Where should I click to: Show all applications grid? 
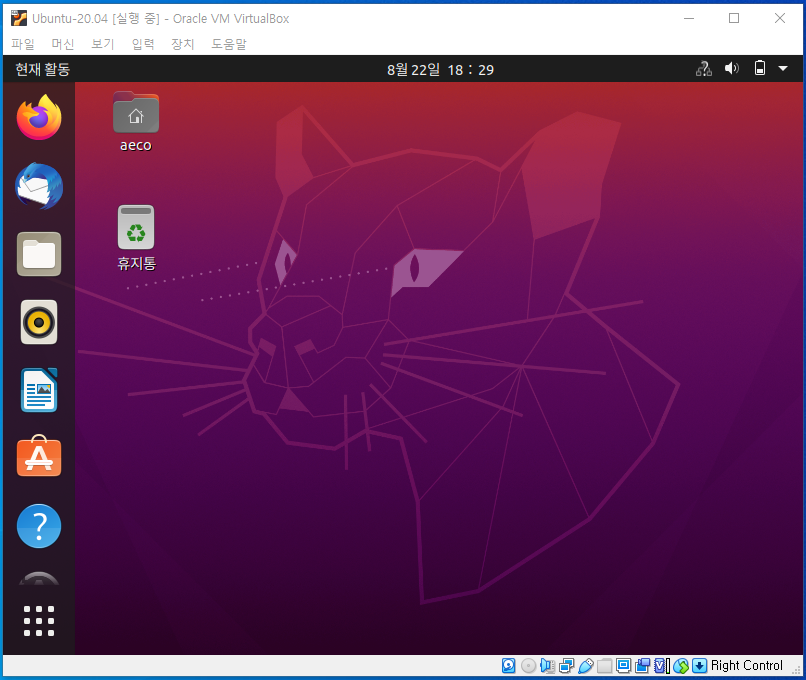click(x=39, y=620)
